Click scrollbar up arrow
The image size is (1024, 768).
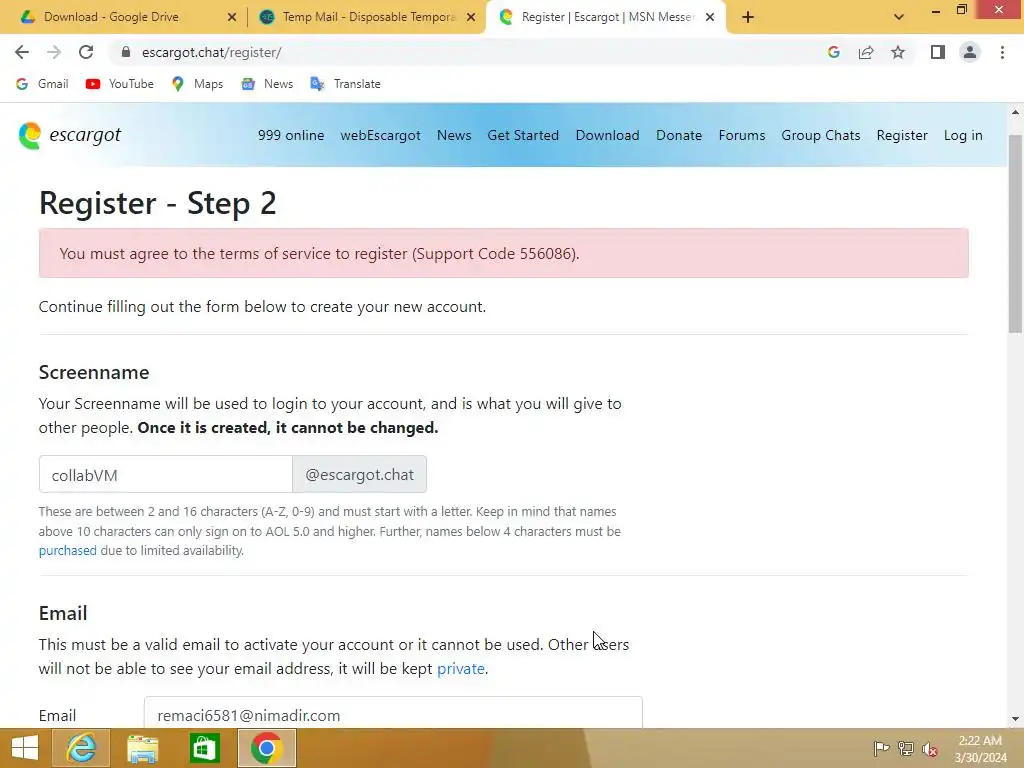(x=1016, y=112)
